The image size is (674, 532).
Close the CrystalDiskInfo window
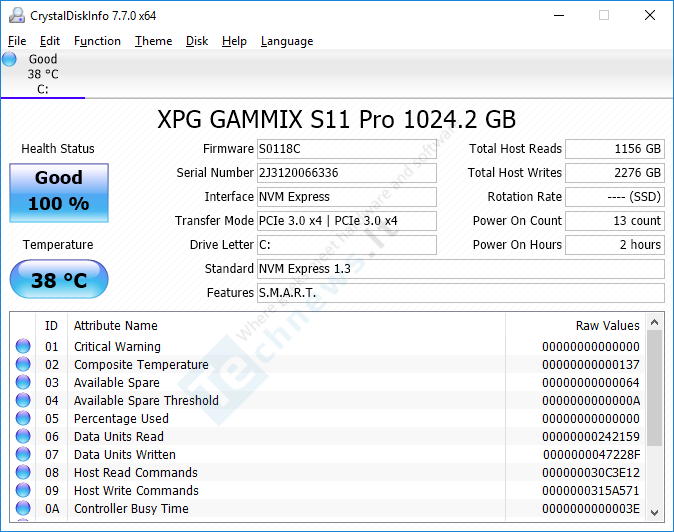pyautogui.click(x=650, y=15)
